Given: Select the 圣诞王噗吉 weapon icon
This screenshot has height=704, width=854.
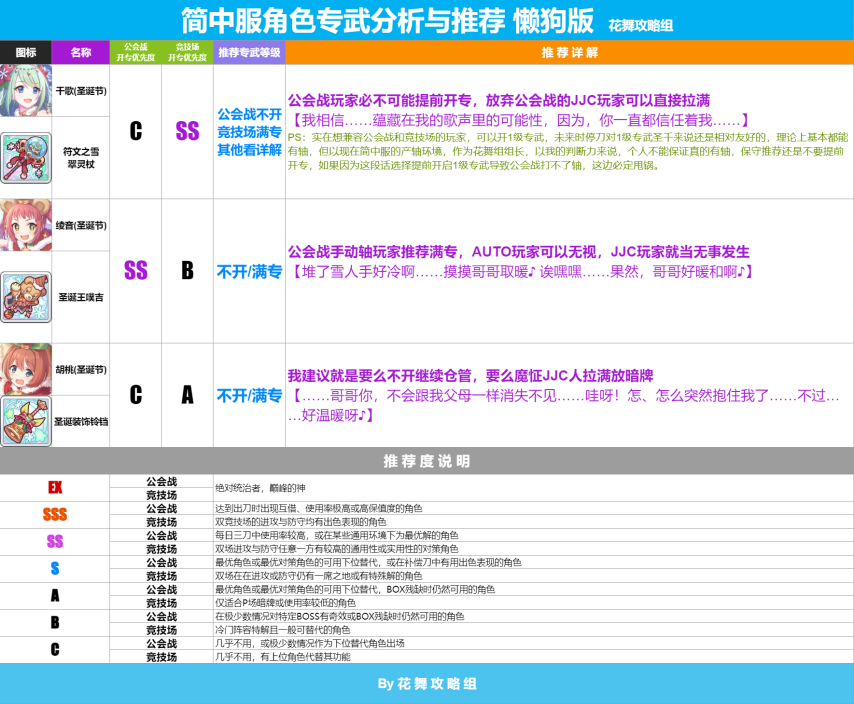Looking at the screenshot, I should point(26,297).
